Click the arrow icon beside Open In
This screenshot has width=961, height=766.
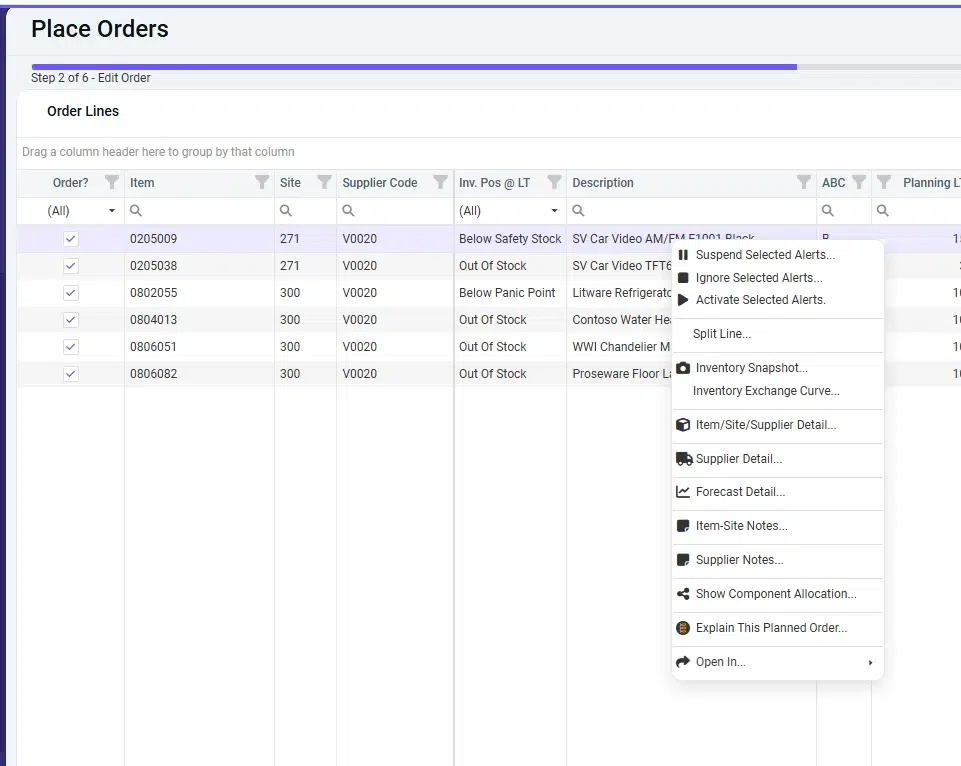coord(683,662)
